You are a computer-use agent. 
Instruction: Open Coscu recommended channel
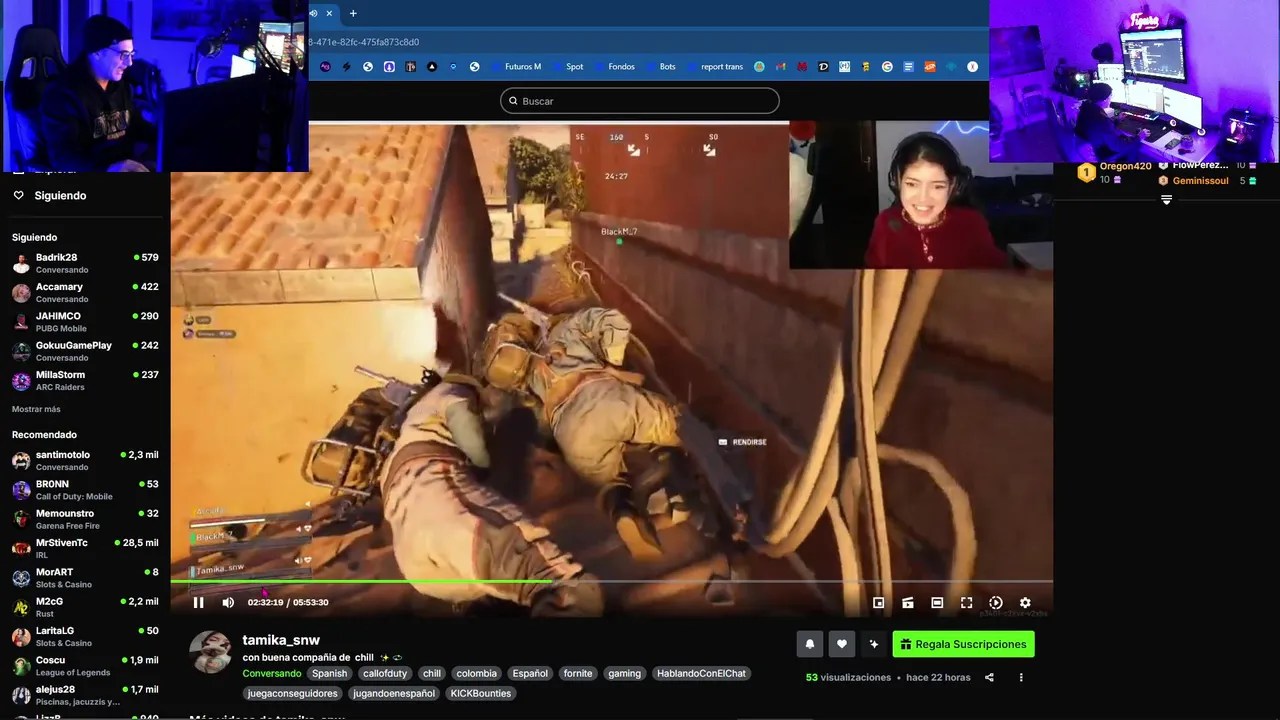(85, 665)
